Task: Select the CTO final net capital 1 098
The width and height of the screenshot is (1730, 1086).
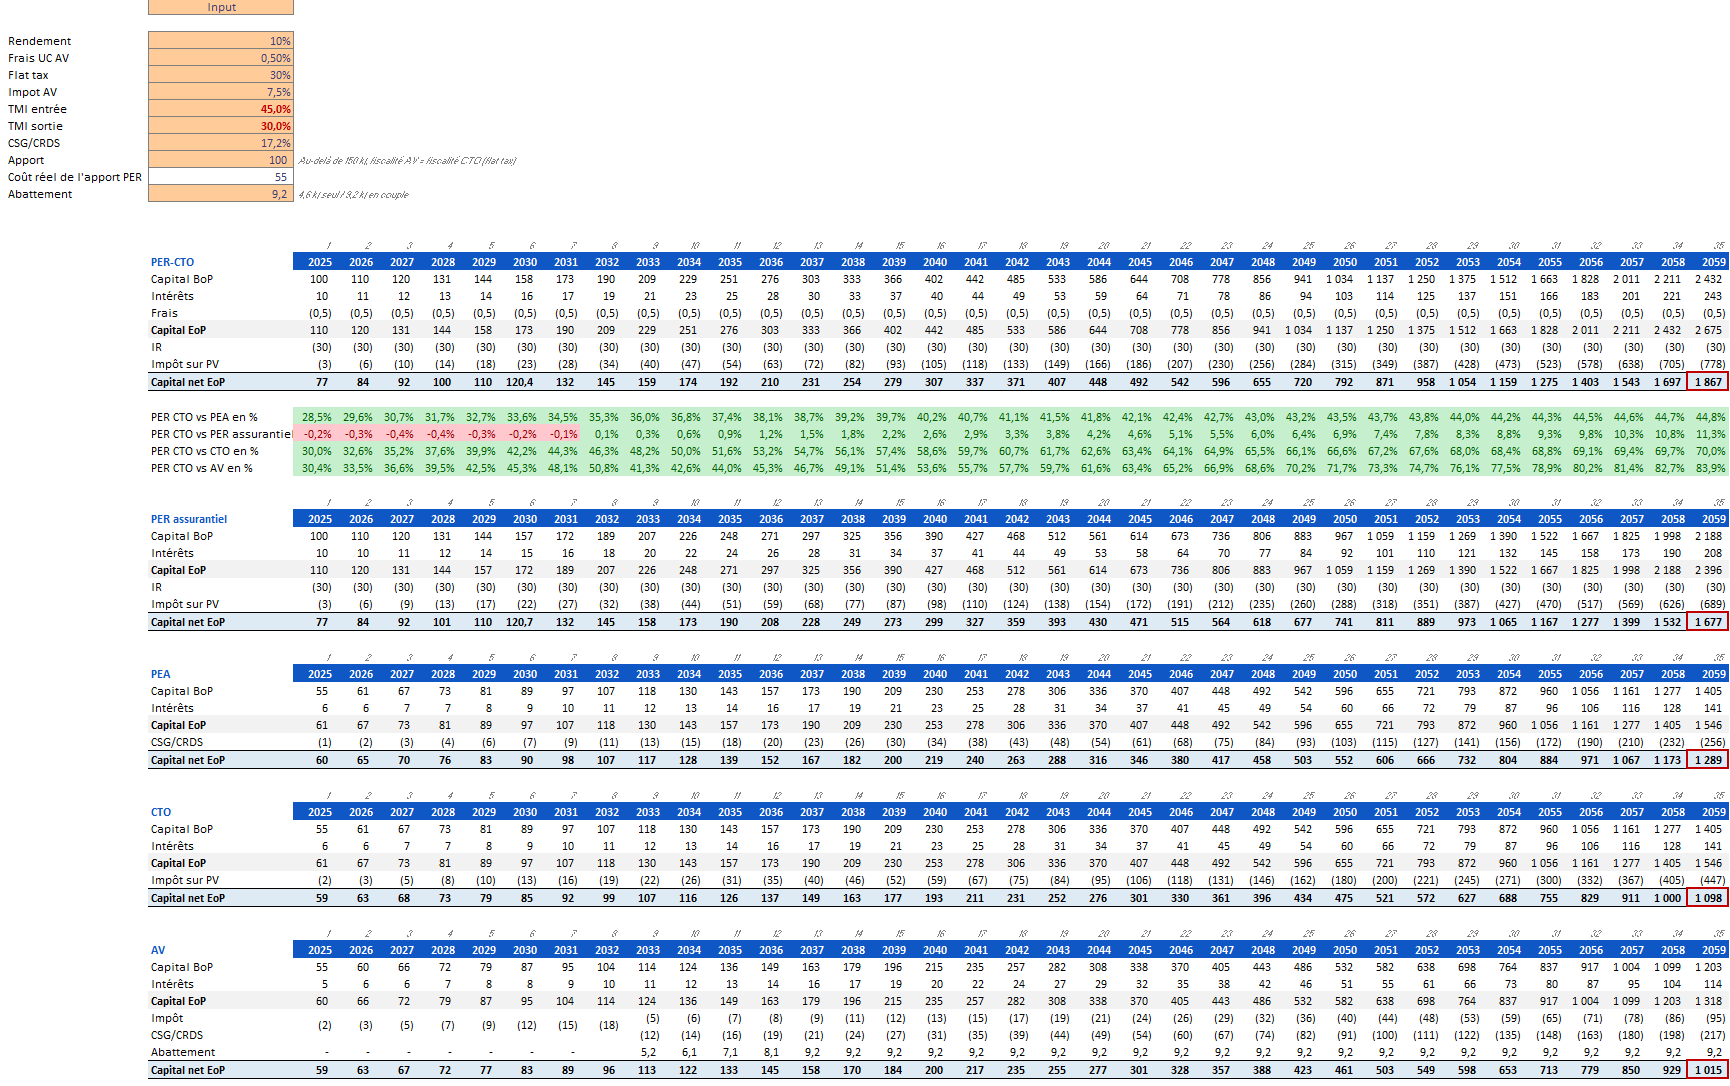Action: 1708,898
